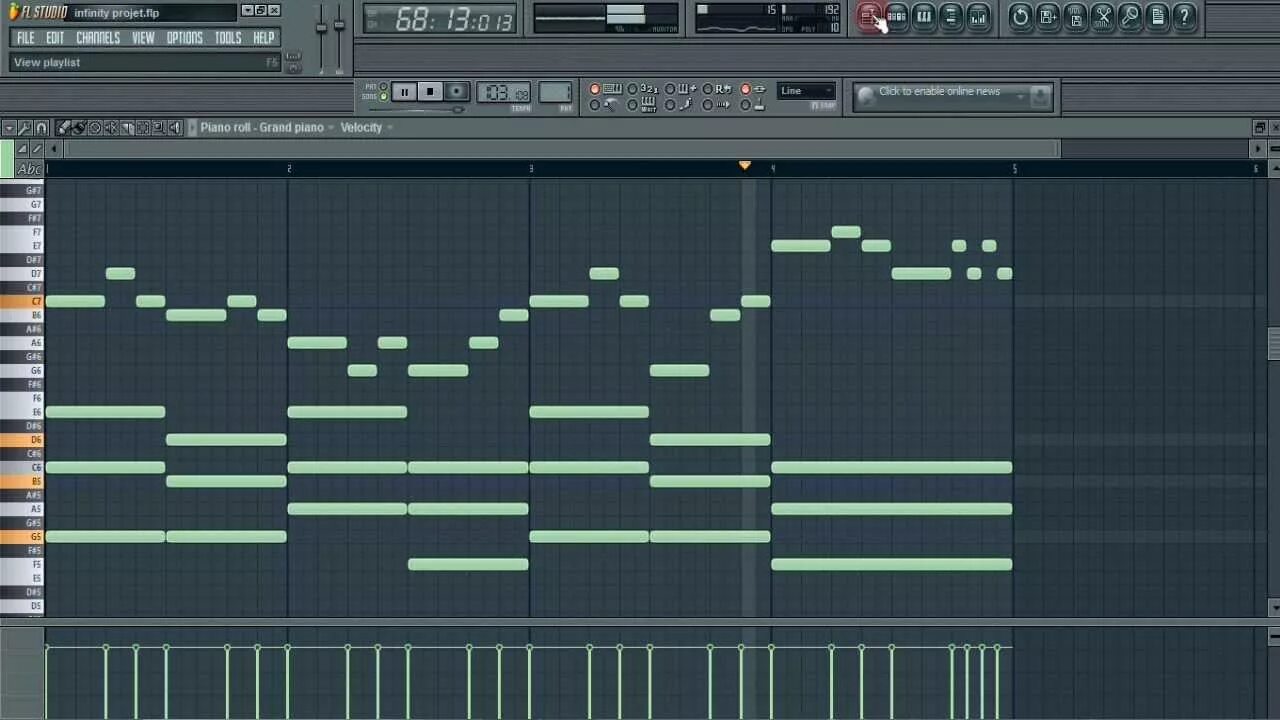Open the project info document icon
This screenshot has width=1280, height=720.
[x=1157, y=16]
